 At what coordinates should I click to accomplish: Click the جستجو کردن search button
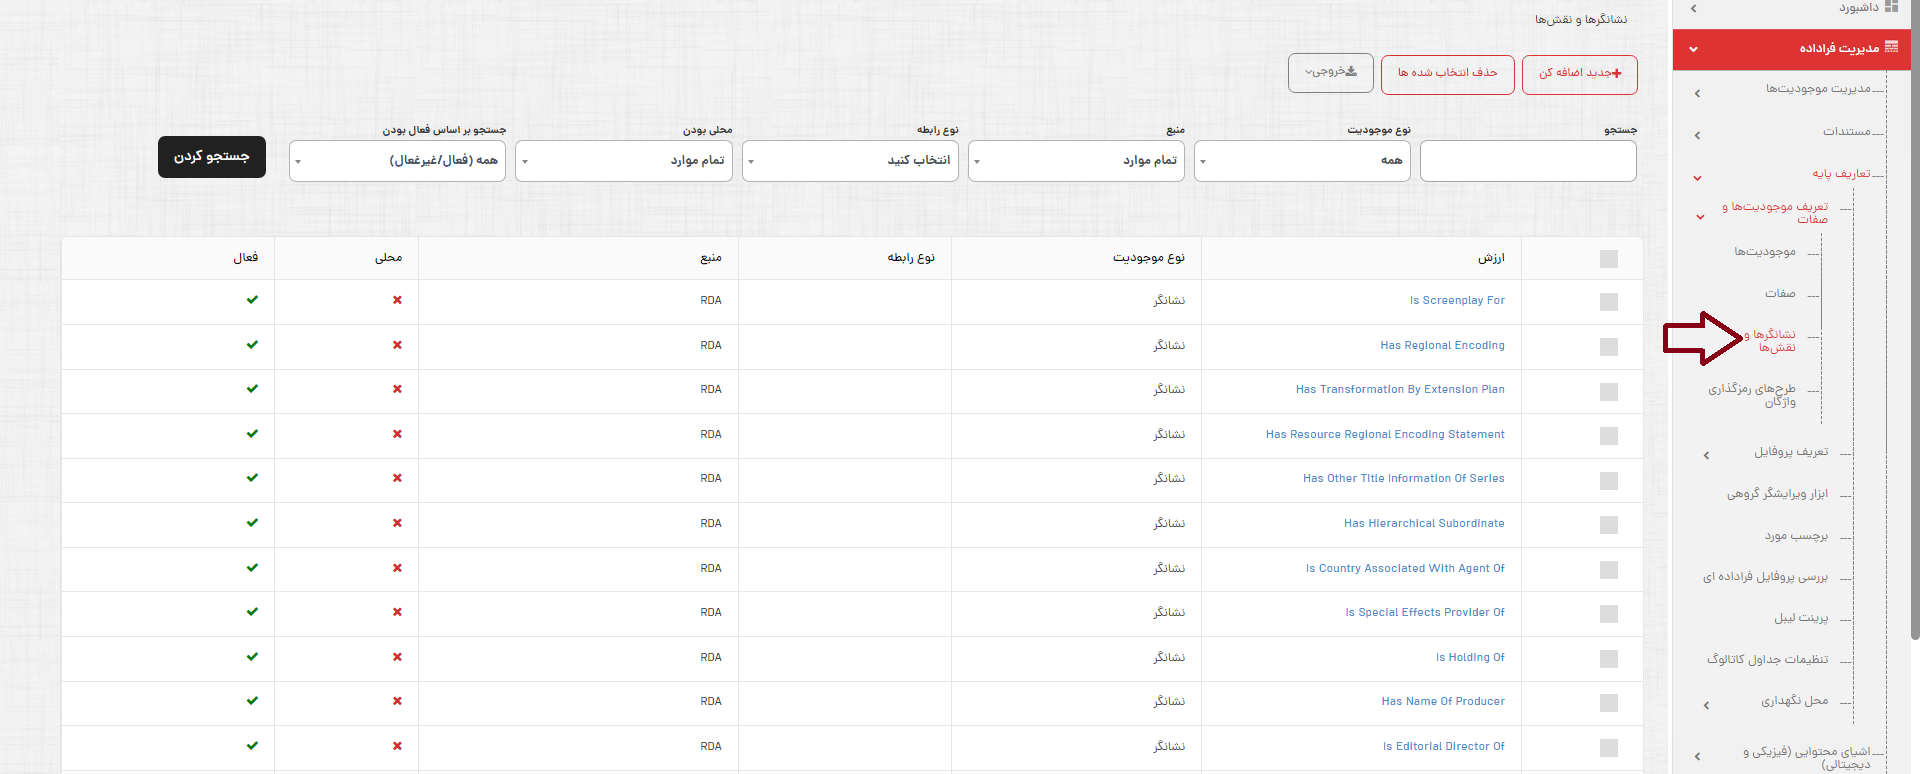point(212,157)
